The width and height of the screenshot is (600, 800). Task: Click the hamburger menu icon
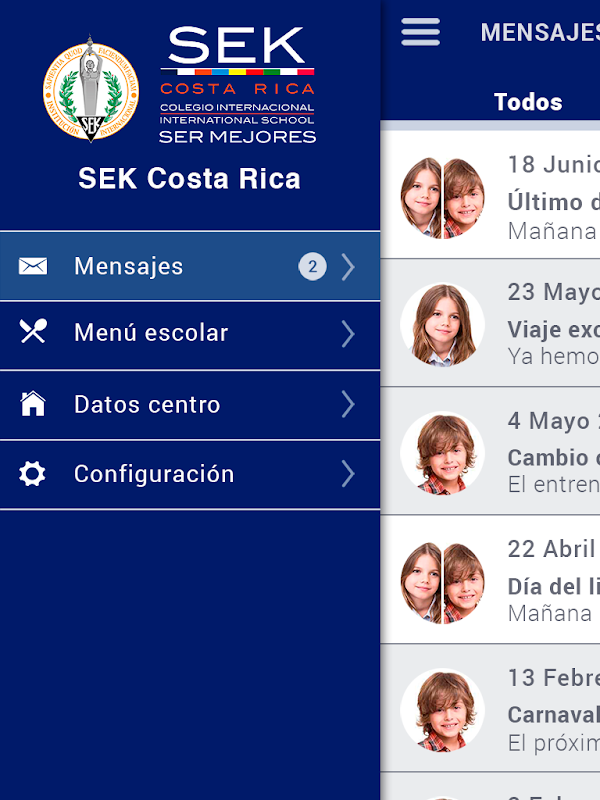[420, 32]
